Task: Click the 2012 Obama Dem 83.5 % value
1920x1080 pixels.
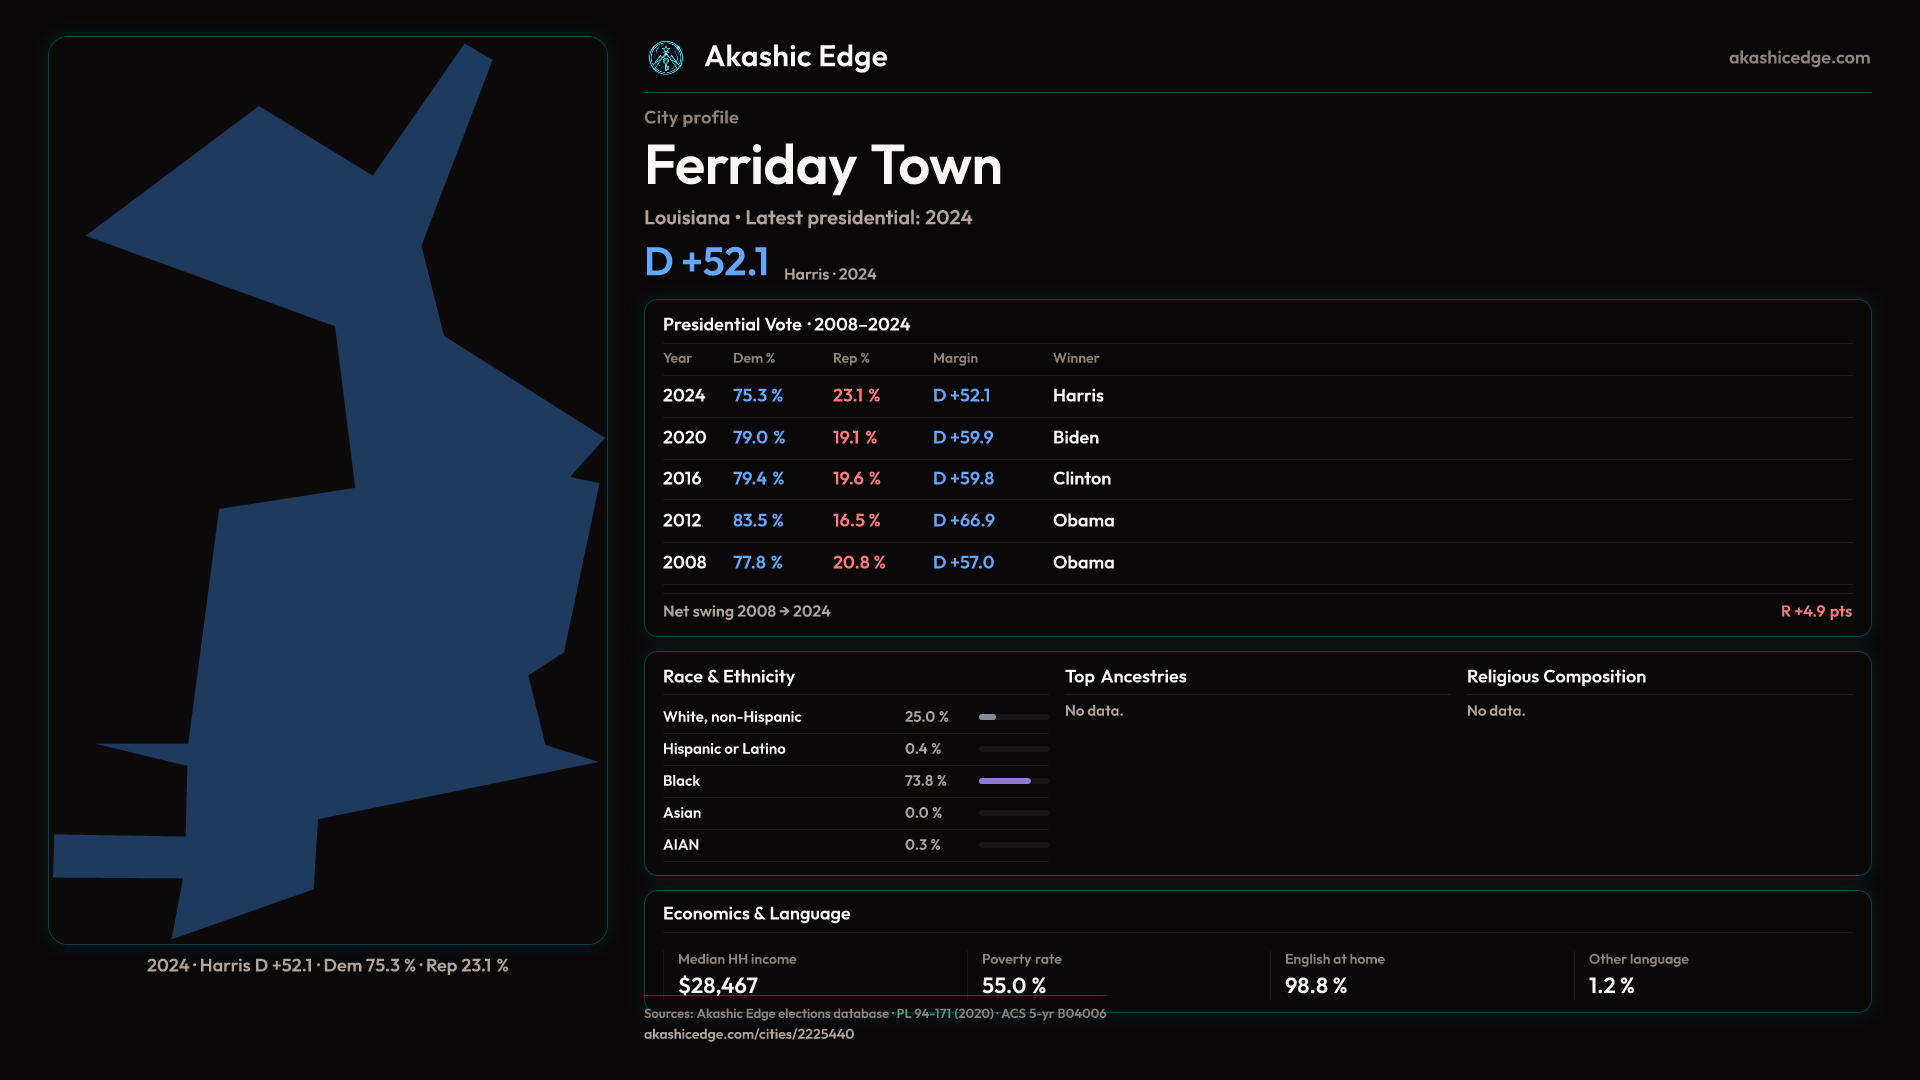Action: [758, 521]
